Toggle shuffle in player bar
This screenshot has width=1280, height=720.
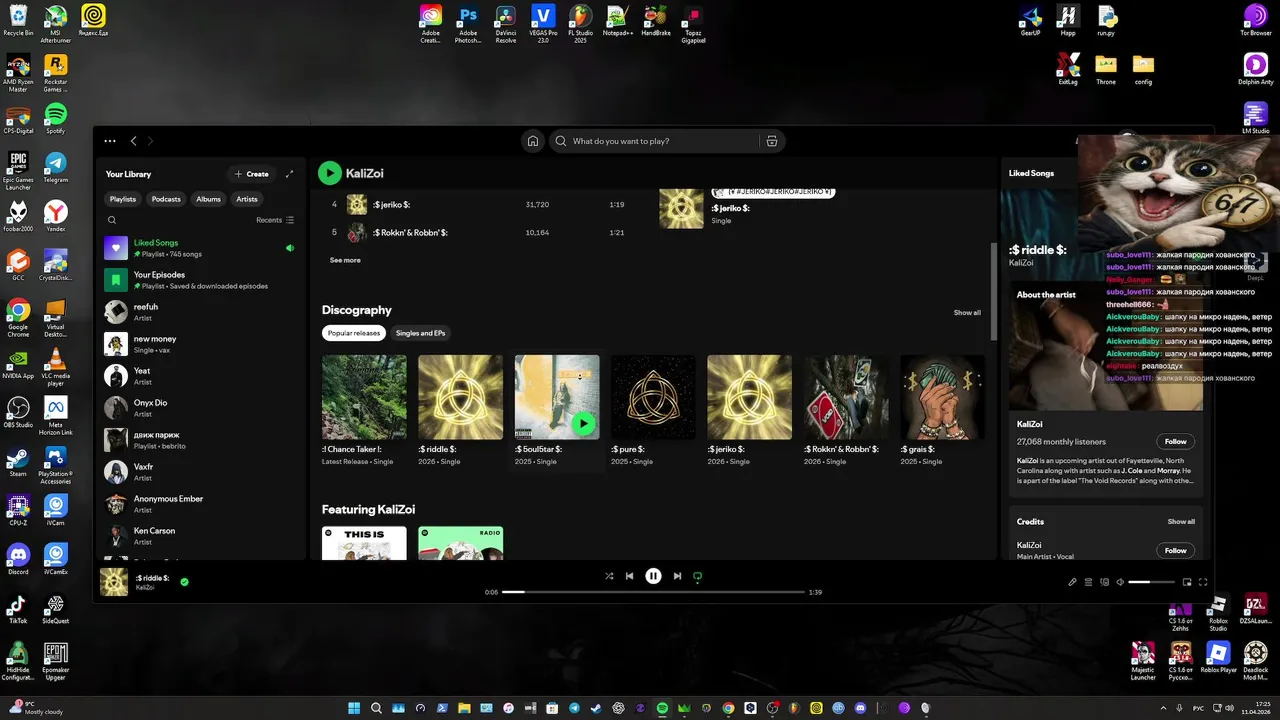(x=609, y=576)
